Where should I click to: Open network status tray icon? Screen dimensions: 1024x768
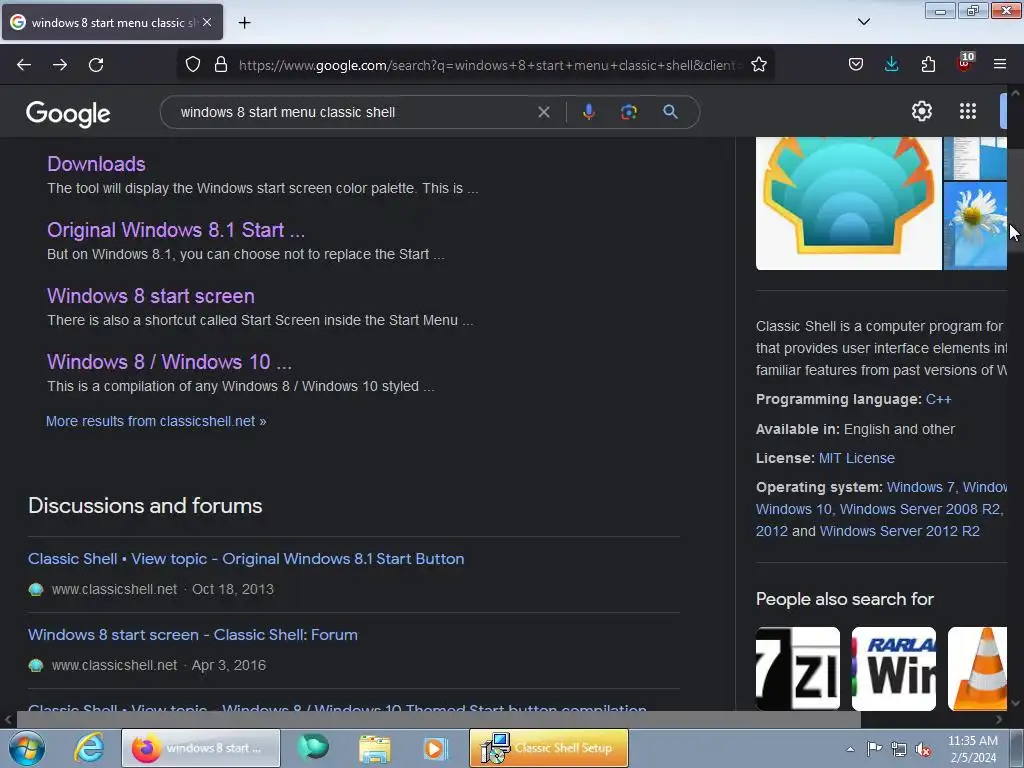click(x=899, y=749)
